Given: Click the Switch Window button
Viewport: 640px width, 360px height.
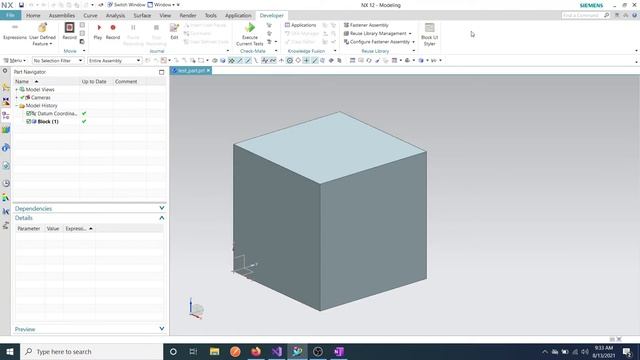Looking at the screenshot, I should 126,5.
